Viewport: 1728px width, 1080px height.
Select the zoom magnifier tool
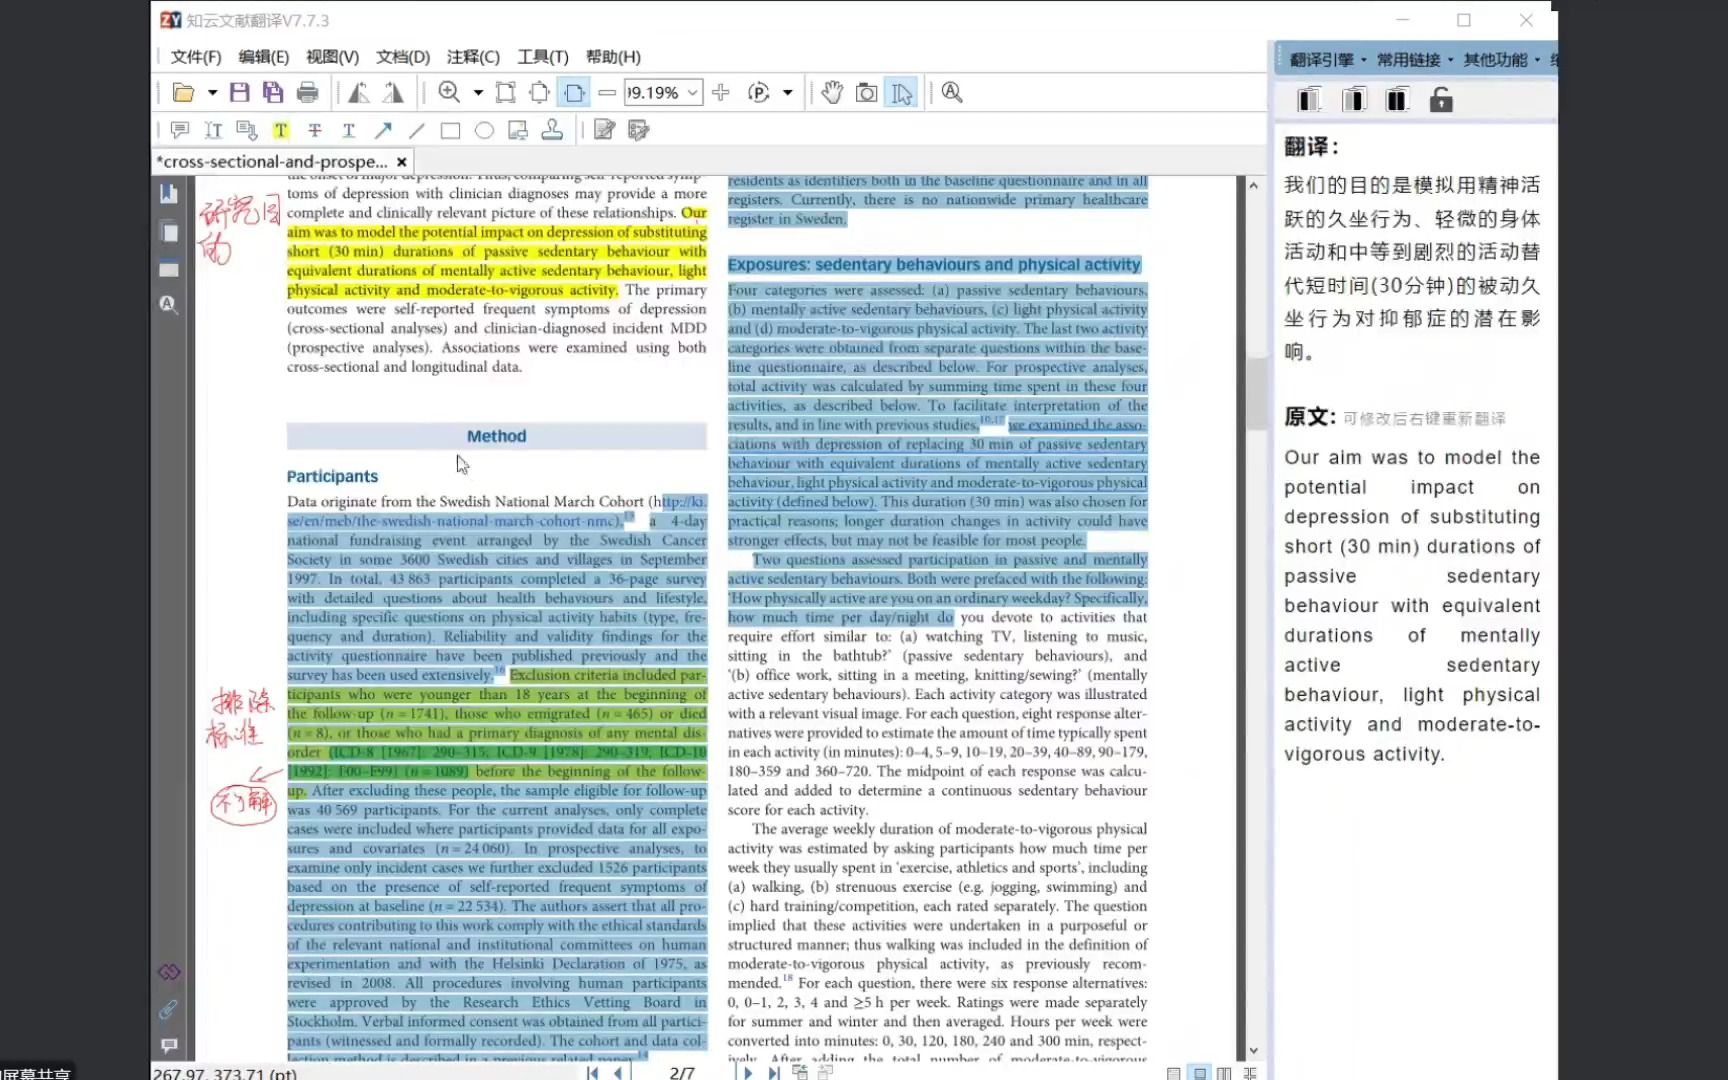point(450,93)
